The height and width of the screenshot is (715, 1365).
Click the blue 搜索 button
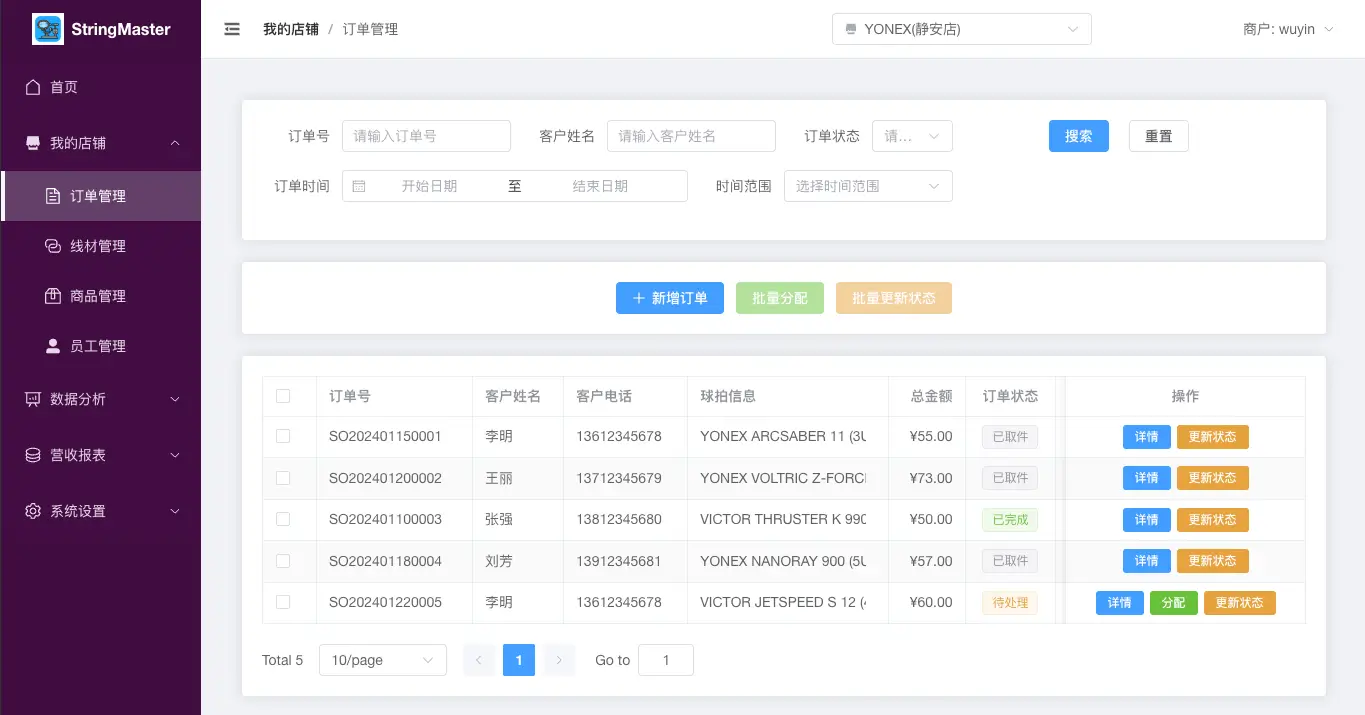pos(1078,136)
